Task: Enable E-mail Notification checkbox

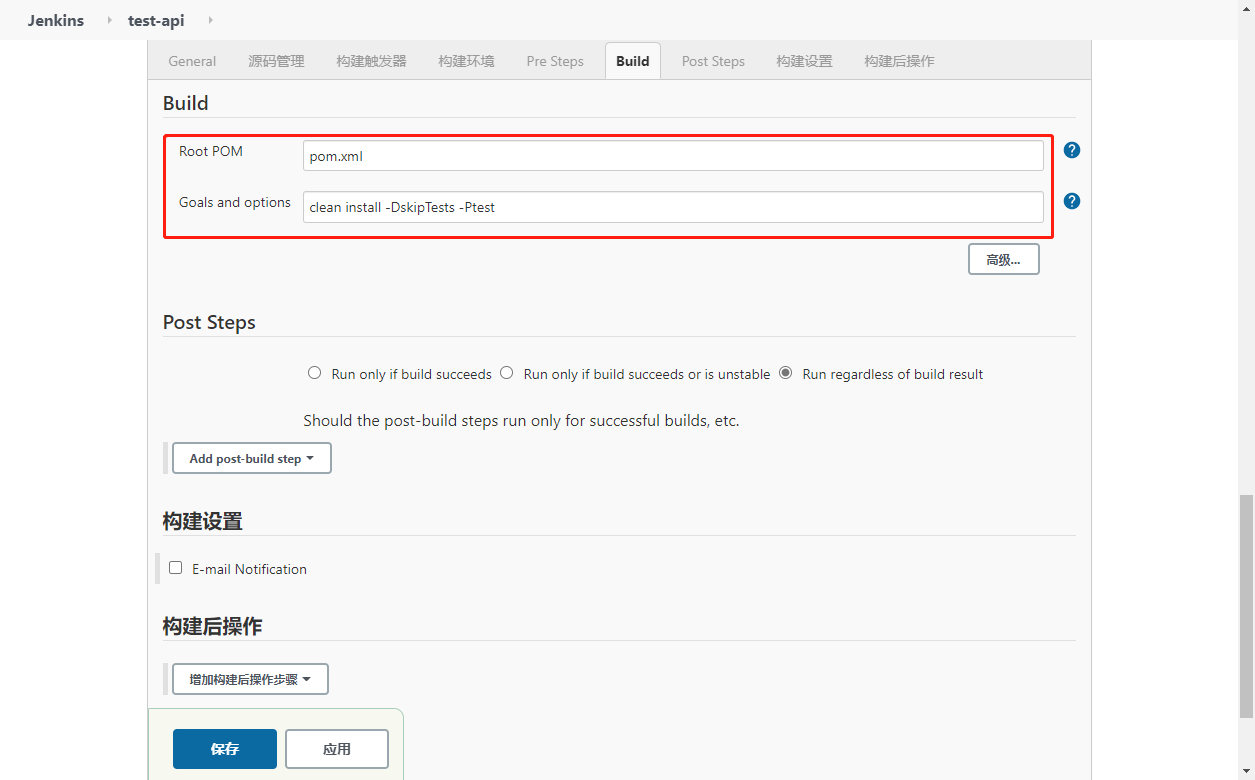Action: point(176,568)
